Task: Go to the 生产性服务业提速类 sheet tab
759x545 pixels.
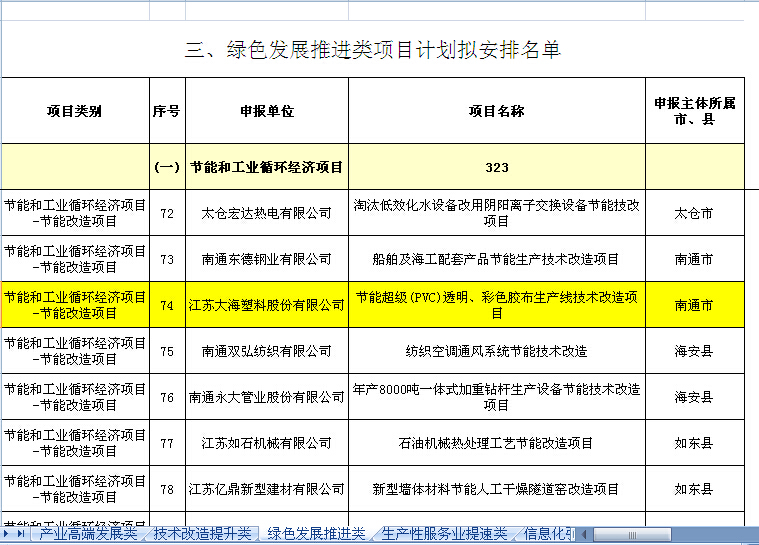Action: [444, 534]
